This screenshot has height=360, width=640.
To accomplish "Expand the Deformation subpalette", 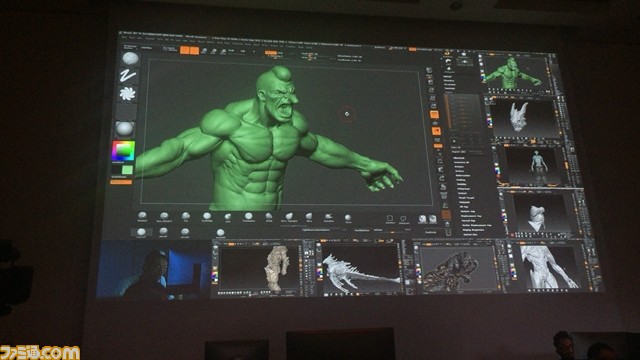I will pos(463,176).
